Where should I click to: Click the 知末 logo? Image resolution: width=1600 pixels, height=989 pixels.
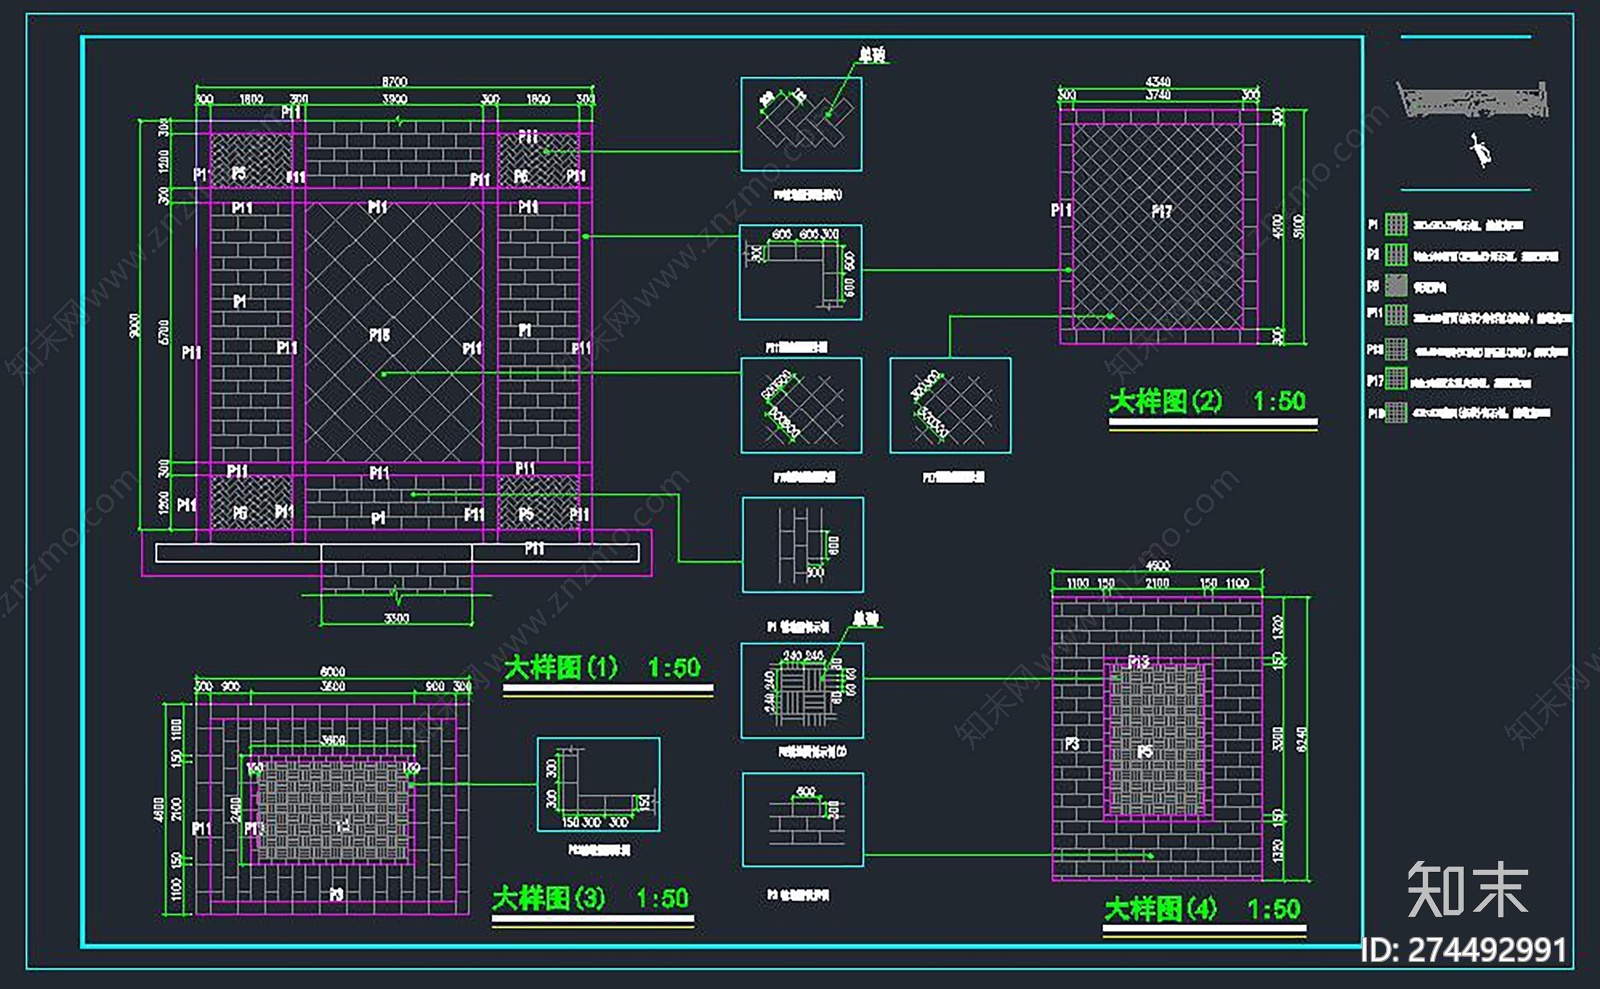click(1468, 890)
